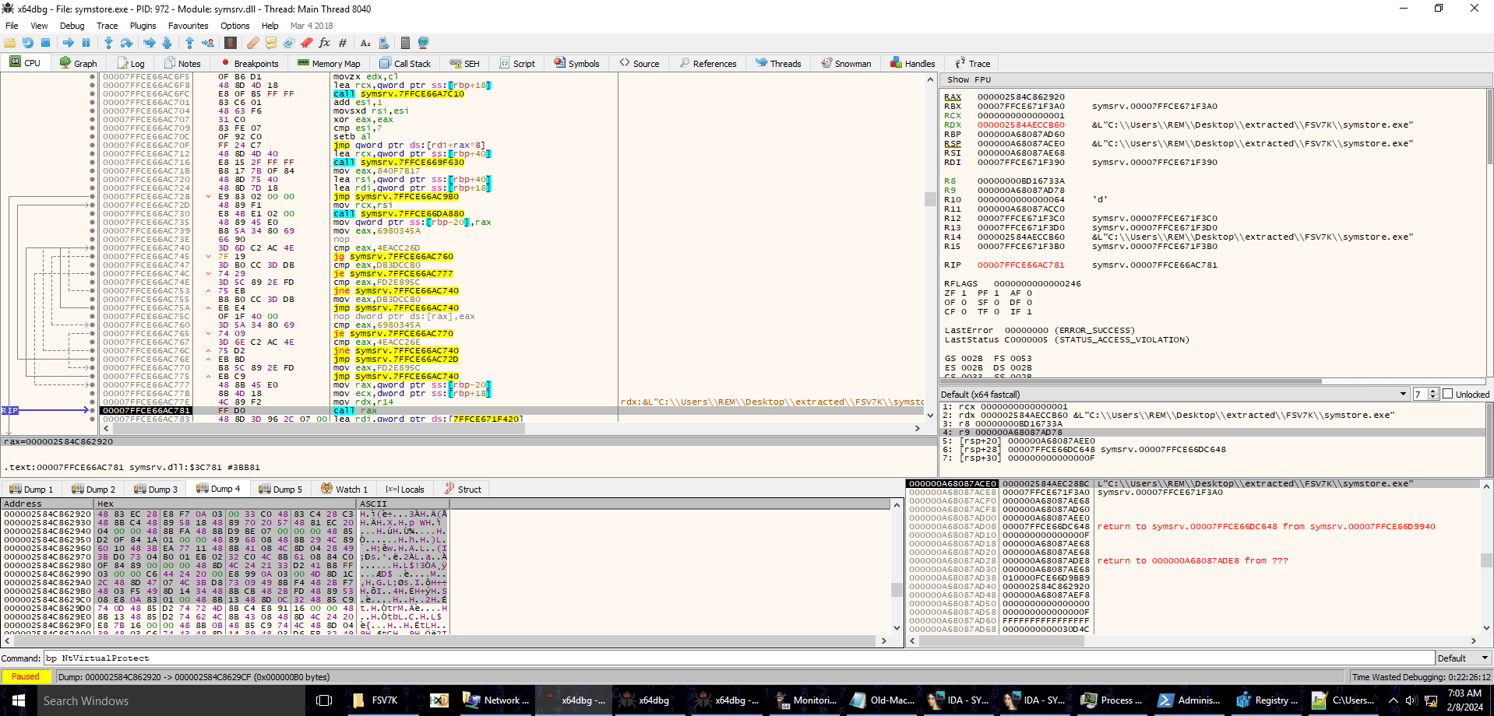Switch to the Graph tab

(x=78, y=63)
